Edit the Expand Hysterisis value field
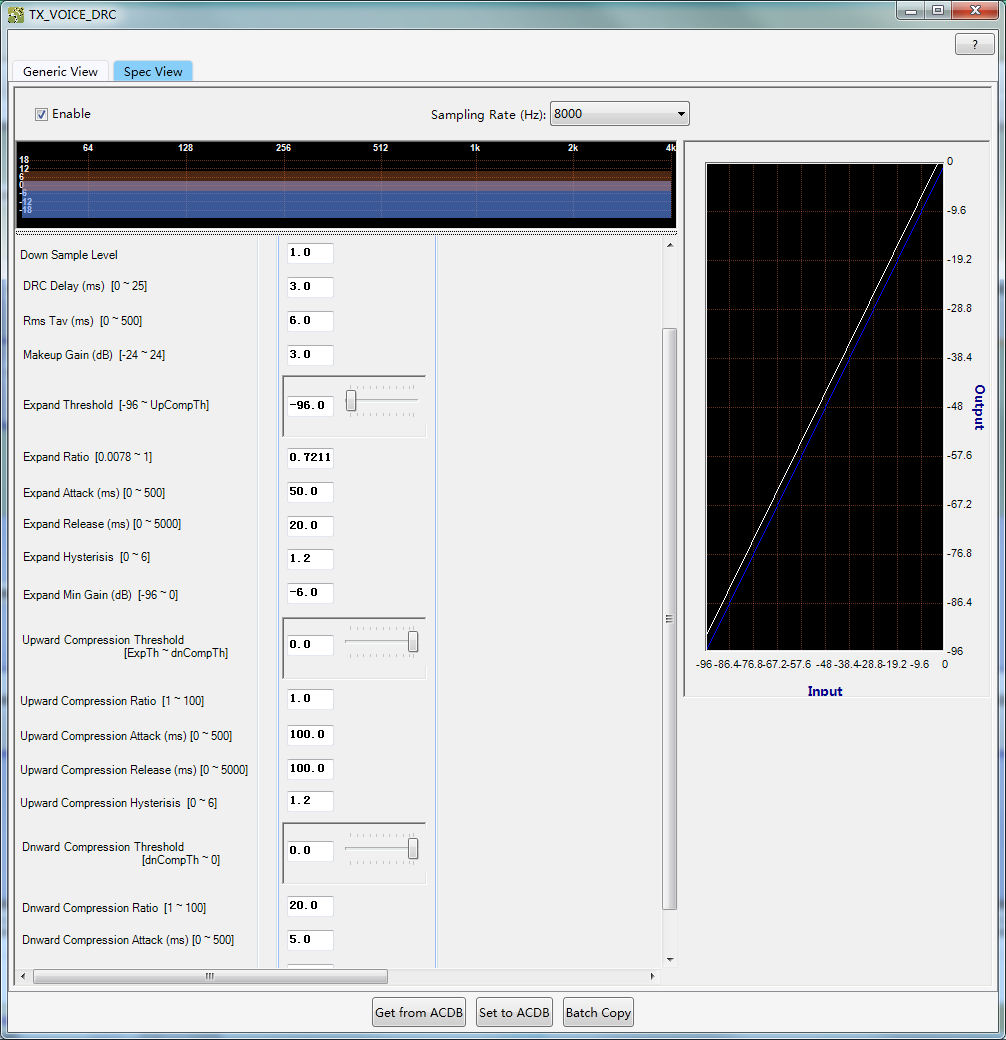 [x=310, y=558]
